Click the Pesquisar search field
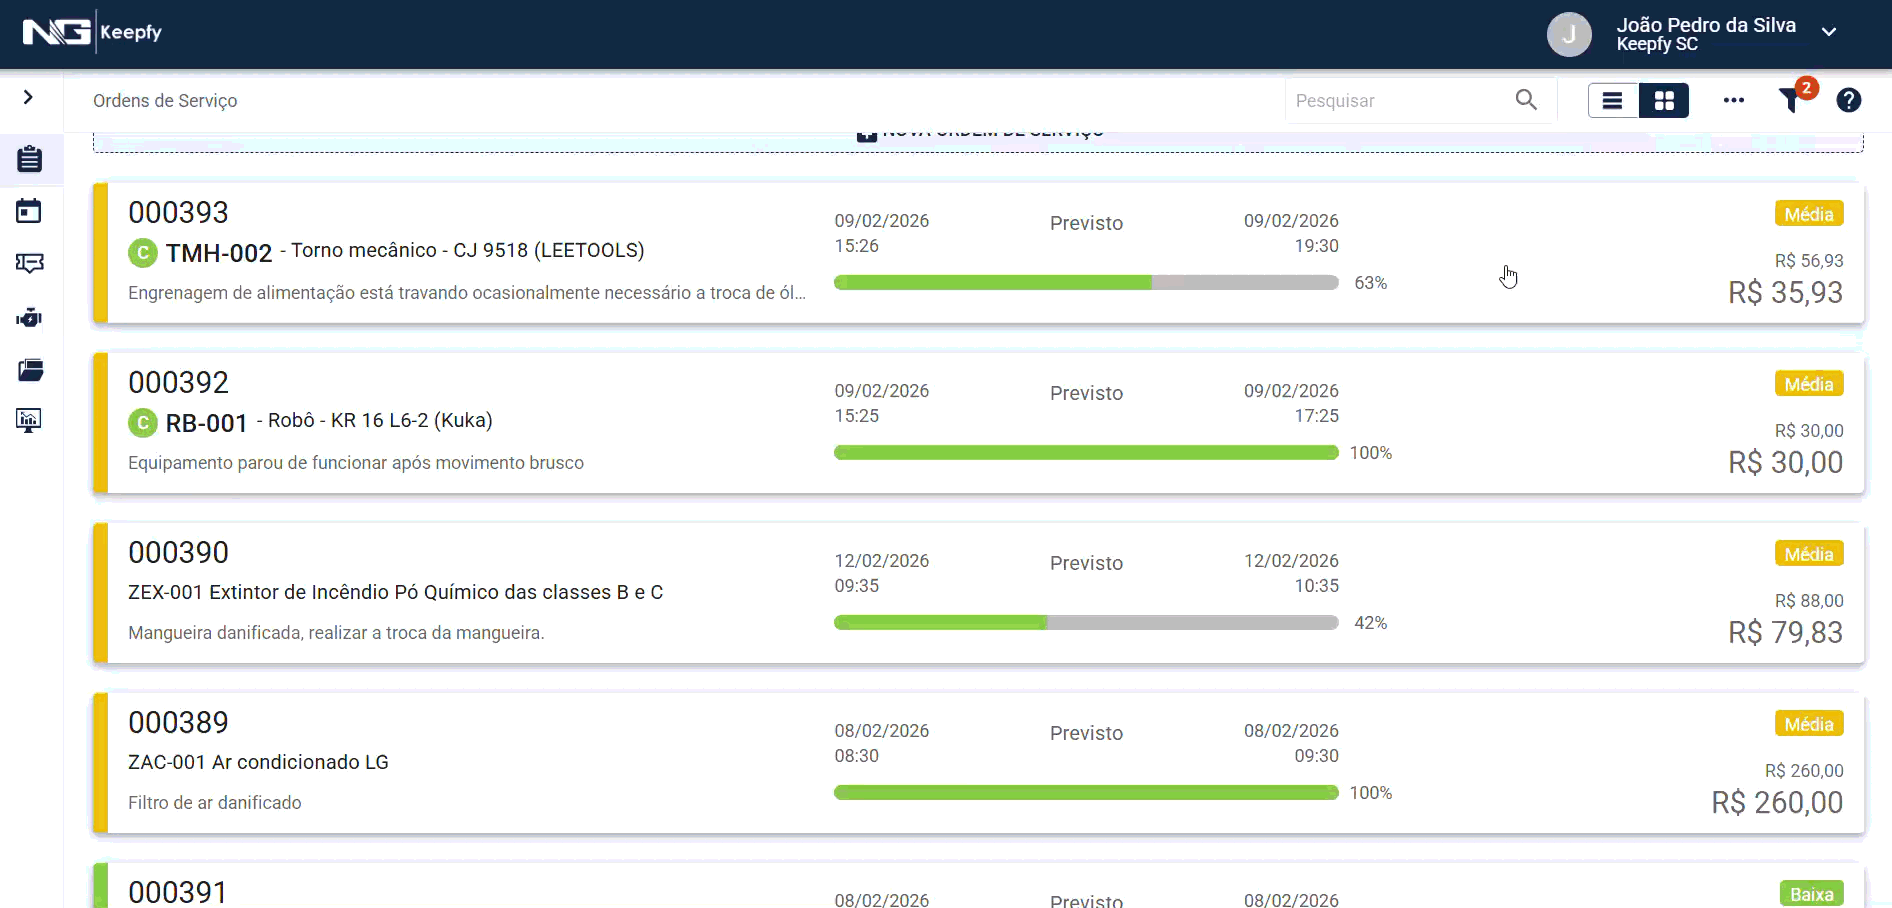The image size is (1892, 908). [x=1400, y=100]
